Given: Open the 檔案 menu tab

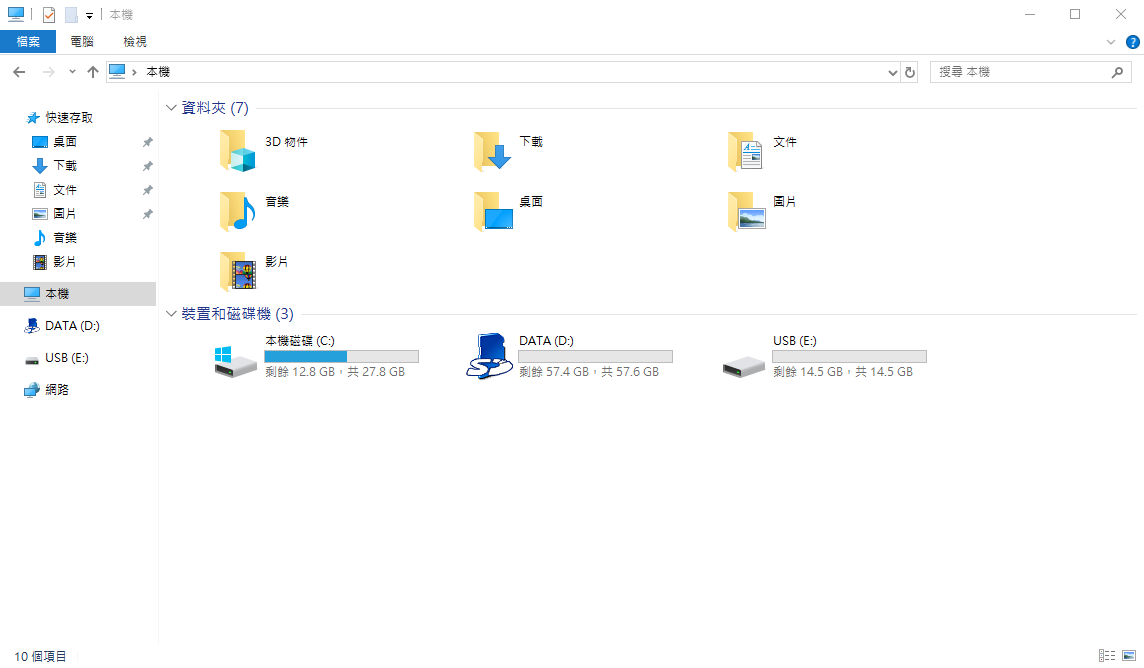Looking at the screenshot, I should (x=28, y=42).
